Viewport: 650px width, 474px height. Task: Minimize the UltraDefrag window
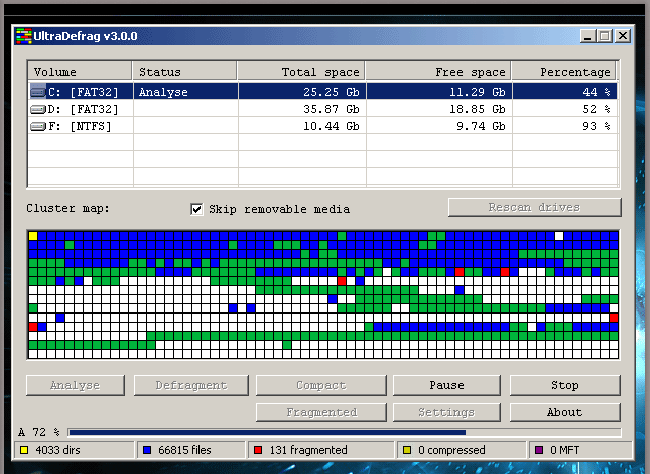588,36
